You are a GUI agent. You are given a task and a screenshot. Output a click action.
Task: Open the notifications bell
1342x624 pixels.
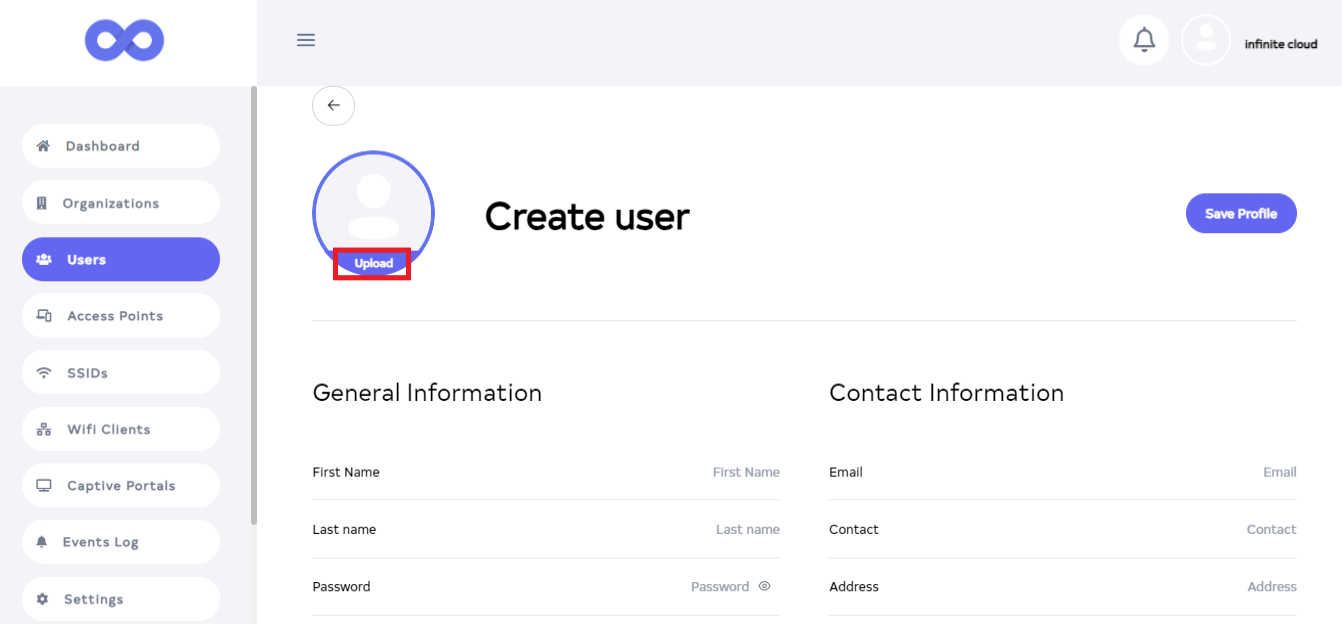[1144, 40]
